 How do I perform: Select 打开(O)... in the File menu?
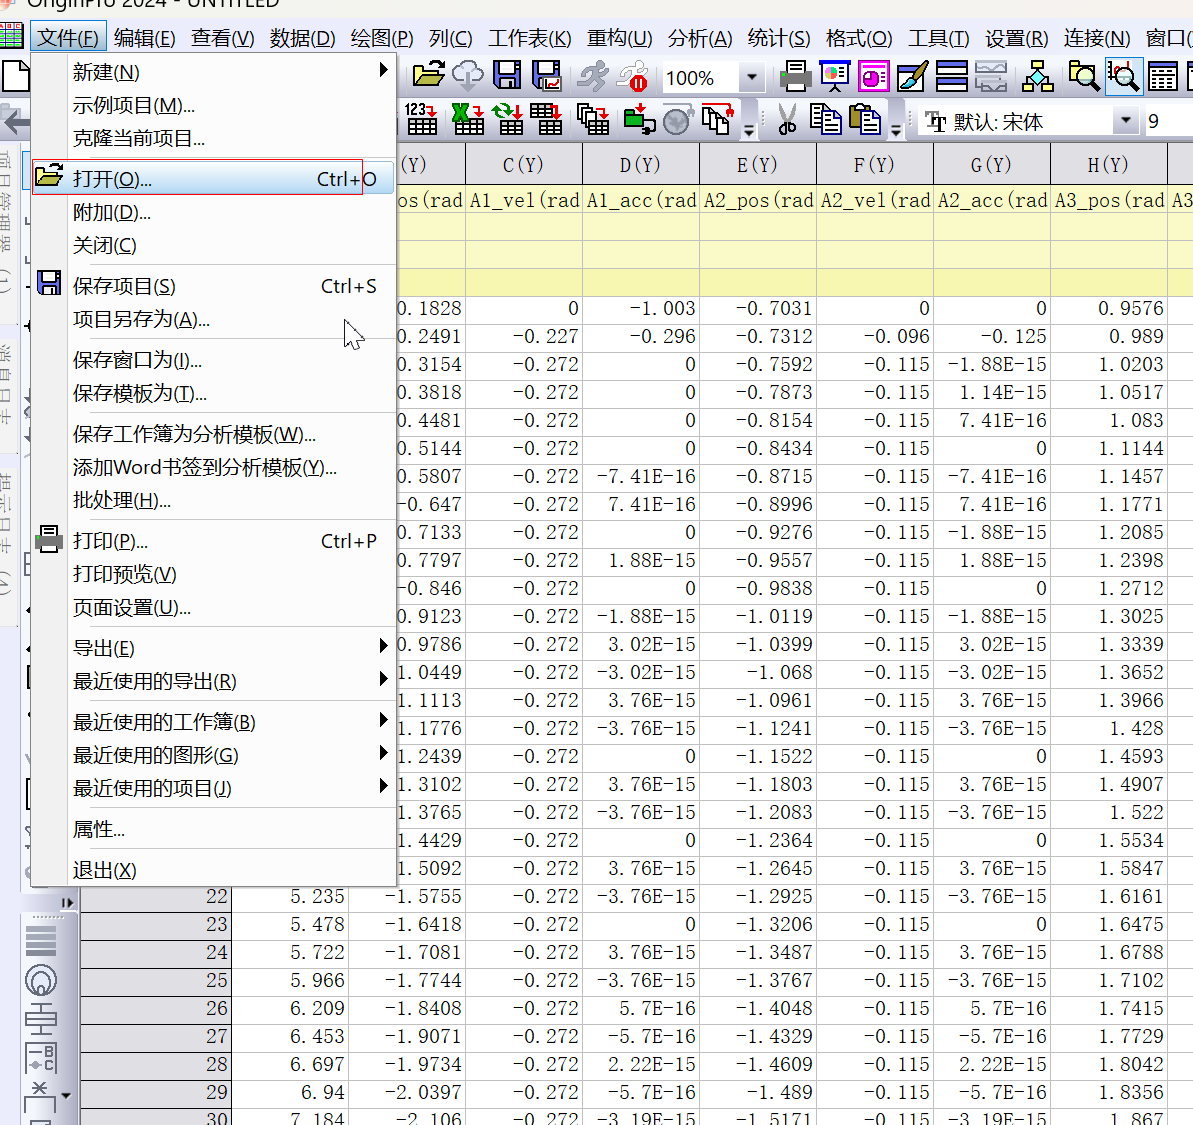(214, 178)
